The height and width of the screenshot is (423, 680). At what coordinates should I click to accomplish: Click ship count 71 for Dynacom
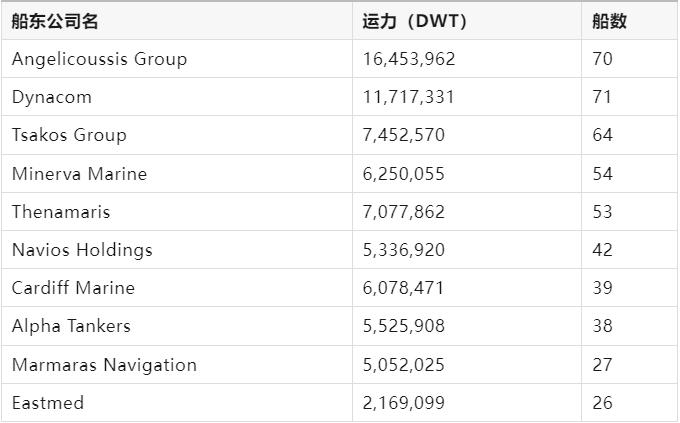[629, 97]
